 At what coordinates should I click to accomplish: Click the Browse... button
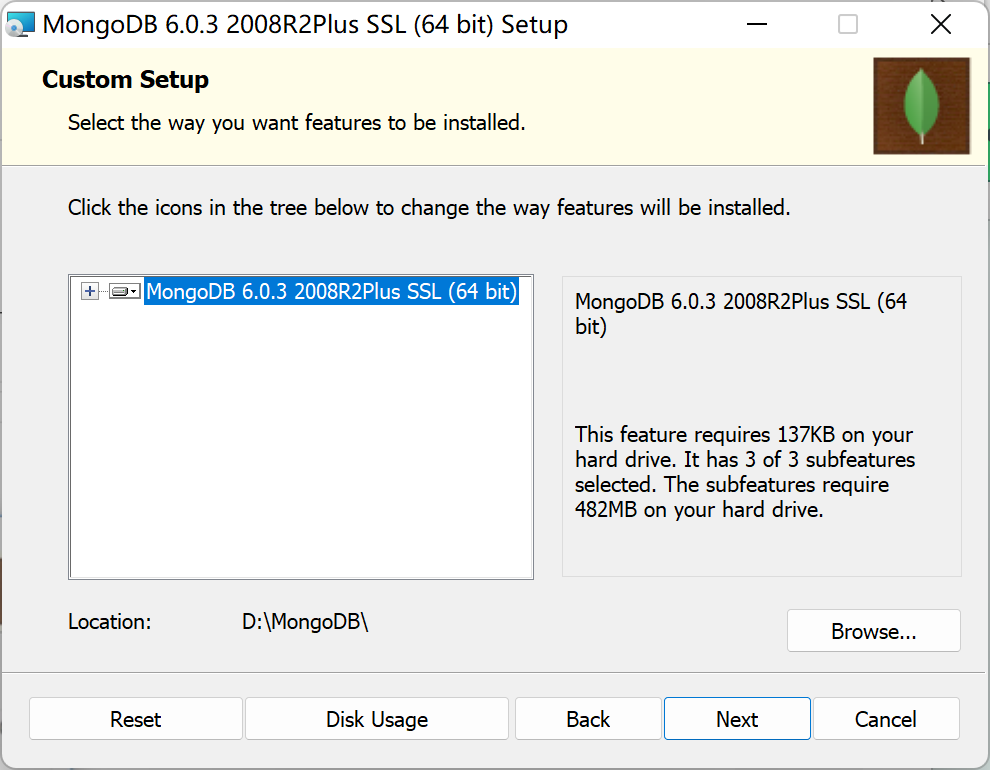point(873,631)
